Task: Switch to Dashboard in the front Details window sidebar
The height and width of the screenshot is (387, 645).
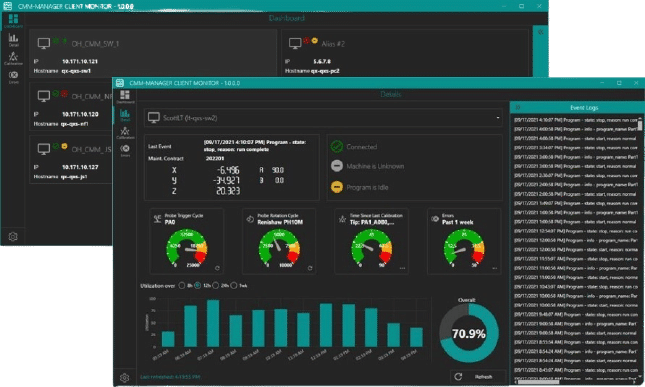Action: 125,97
